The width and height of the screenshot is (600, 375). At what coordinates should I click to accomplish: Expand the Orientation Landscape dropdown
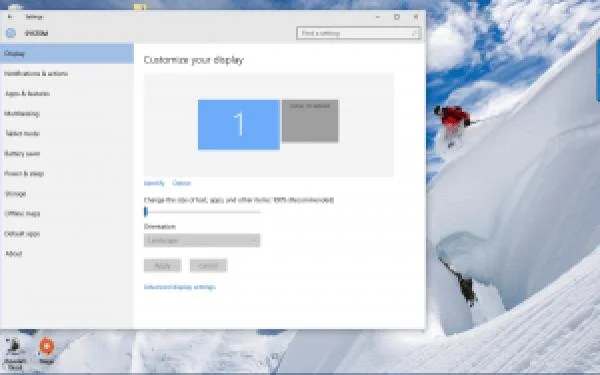[x=202, y=240]
